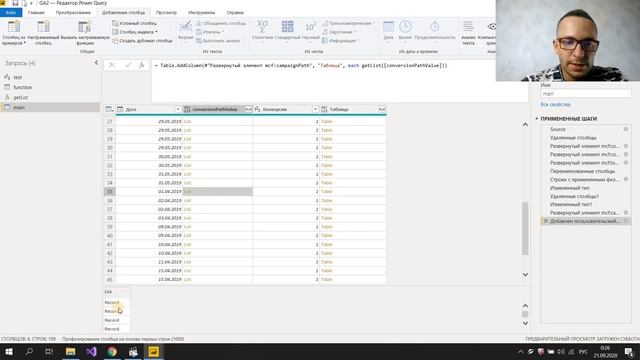The image size is (640, 360).
Task: Select the test query
Action: (x=50, y=77)
